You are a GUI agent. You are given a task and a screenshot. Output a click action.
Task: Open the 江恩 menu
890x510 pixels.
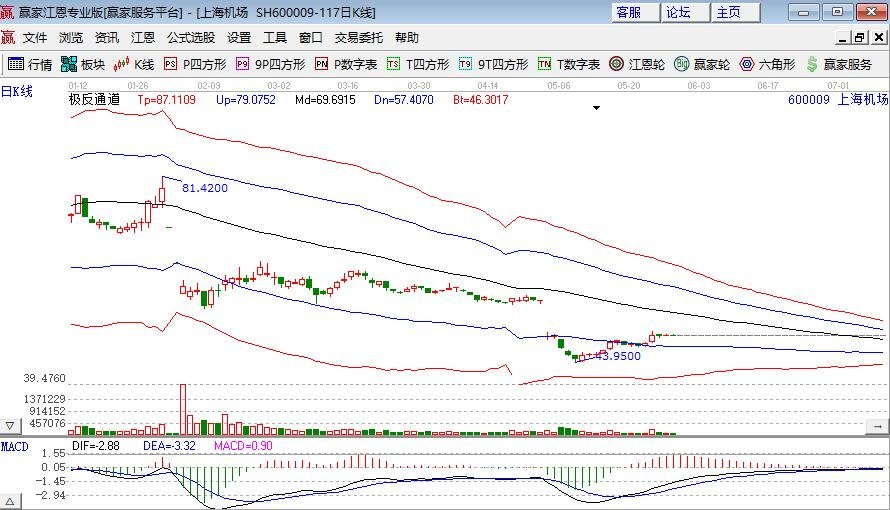point(142,37)
